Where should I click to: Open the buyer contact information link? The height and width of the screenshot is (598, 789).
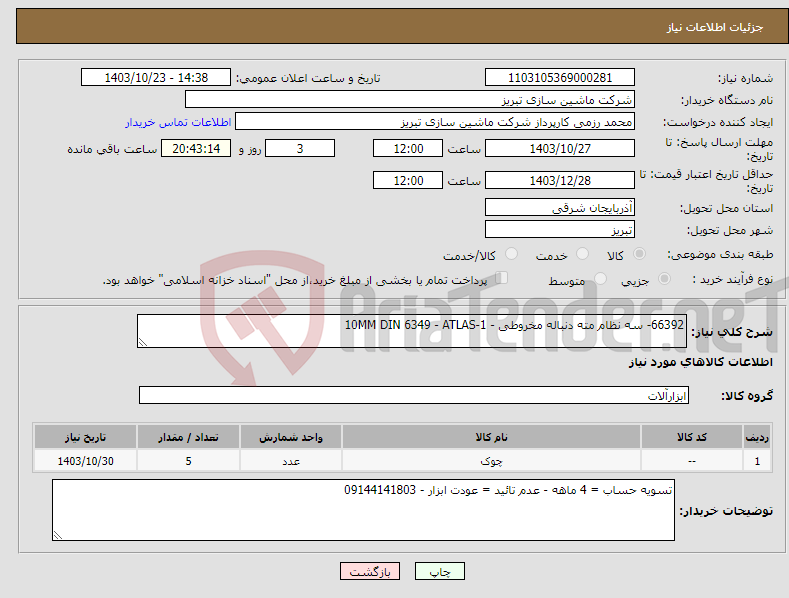tap(178, 122)
